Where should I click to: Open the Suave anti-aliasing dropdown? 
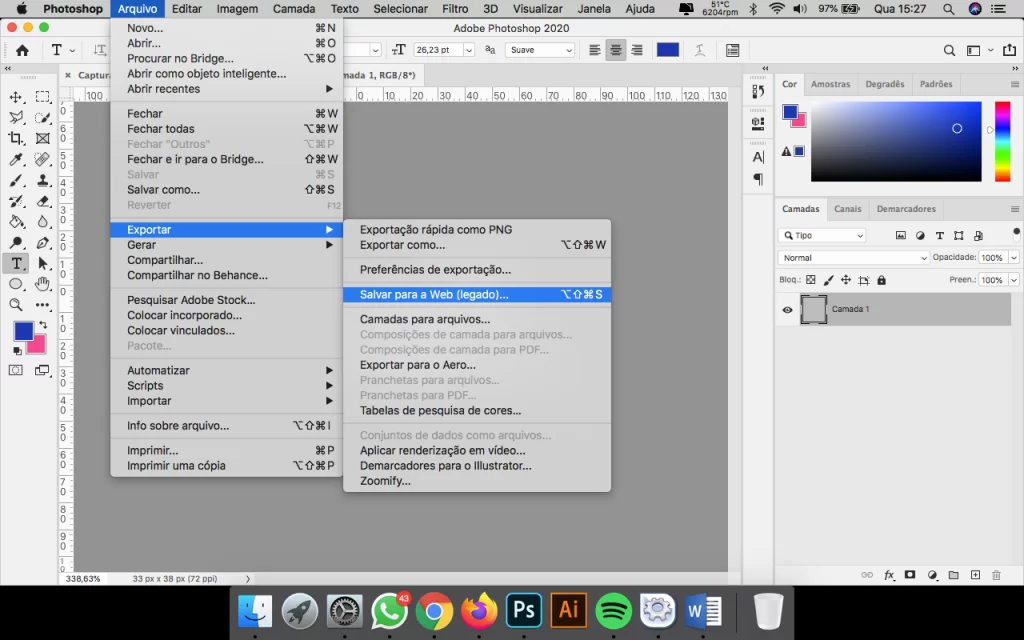click(x=540, y=50)
